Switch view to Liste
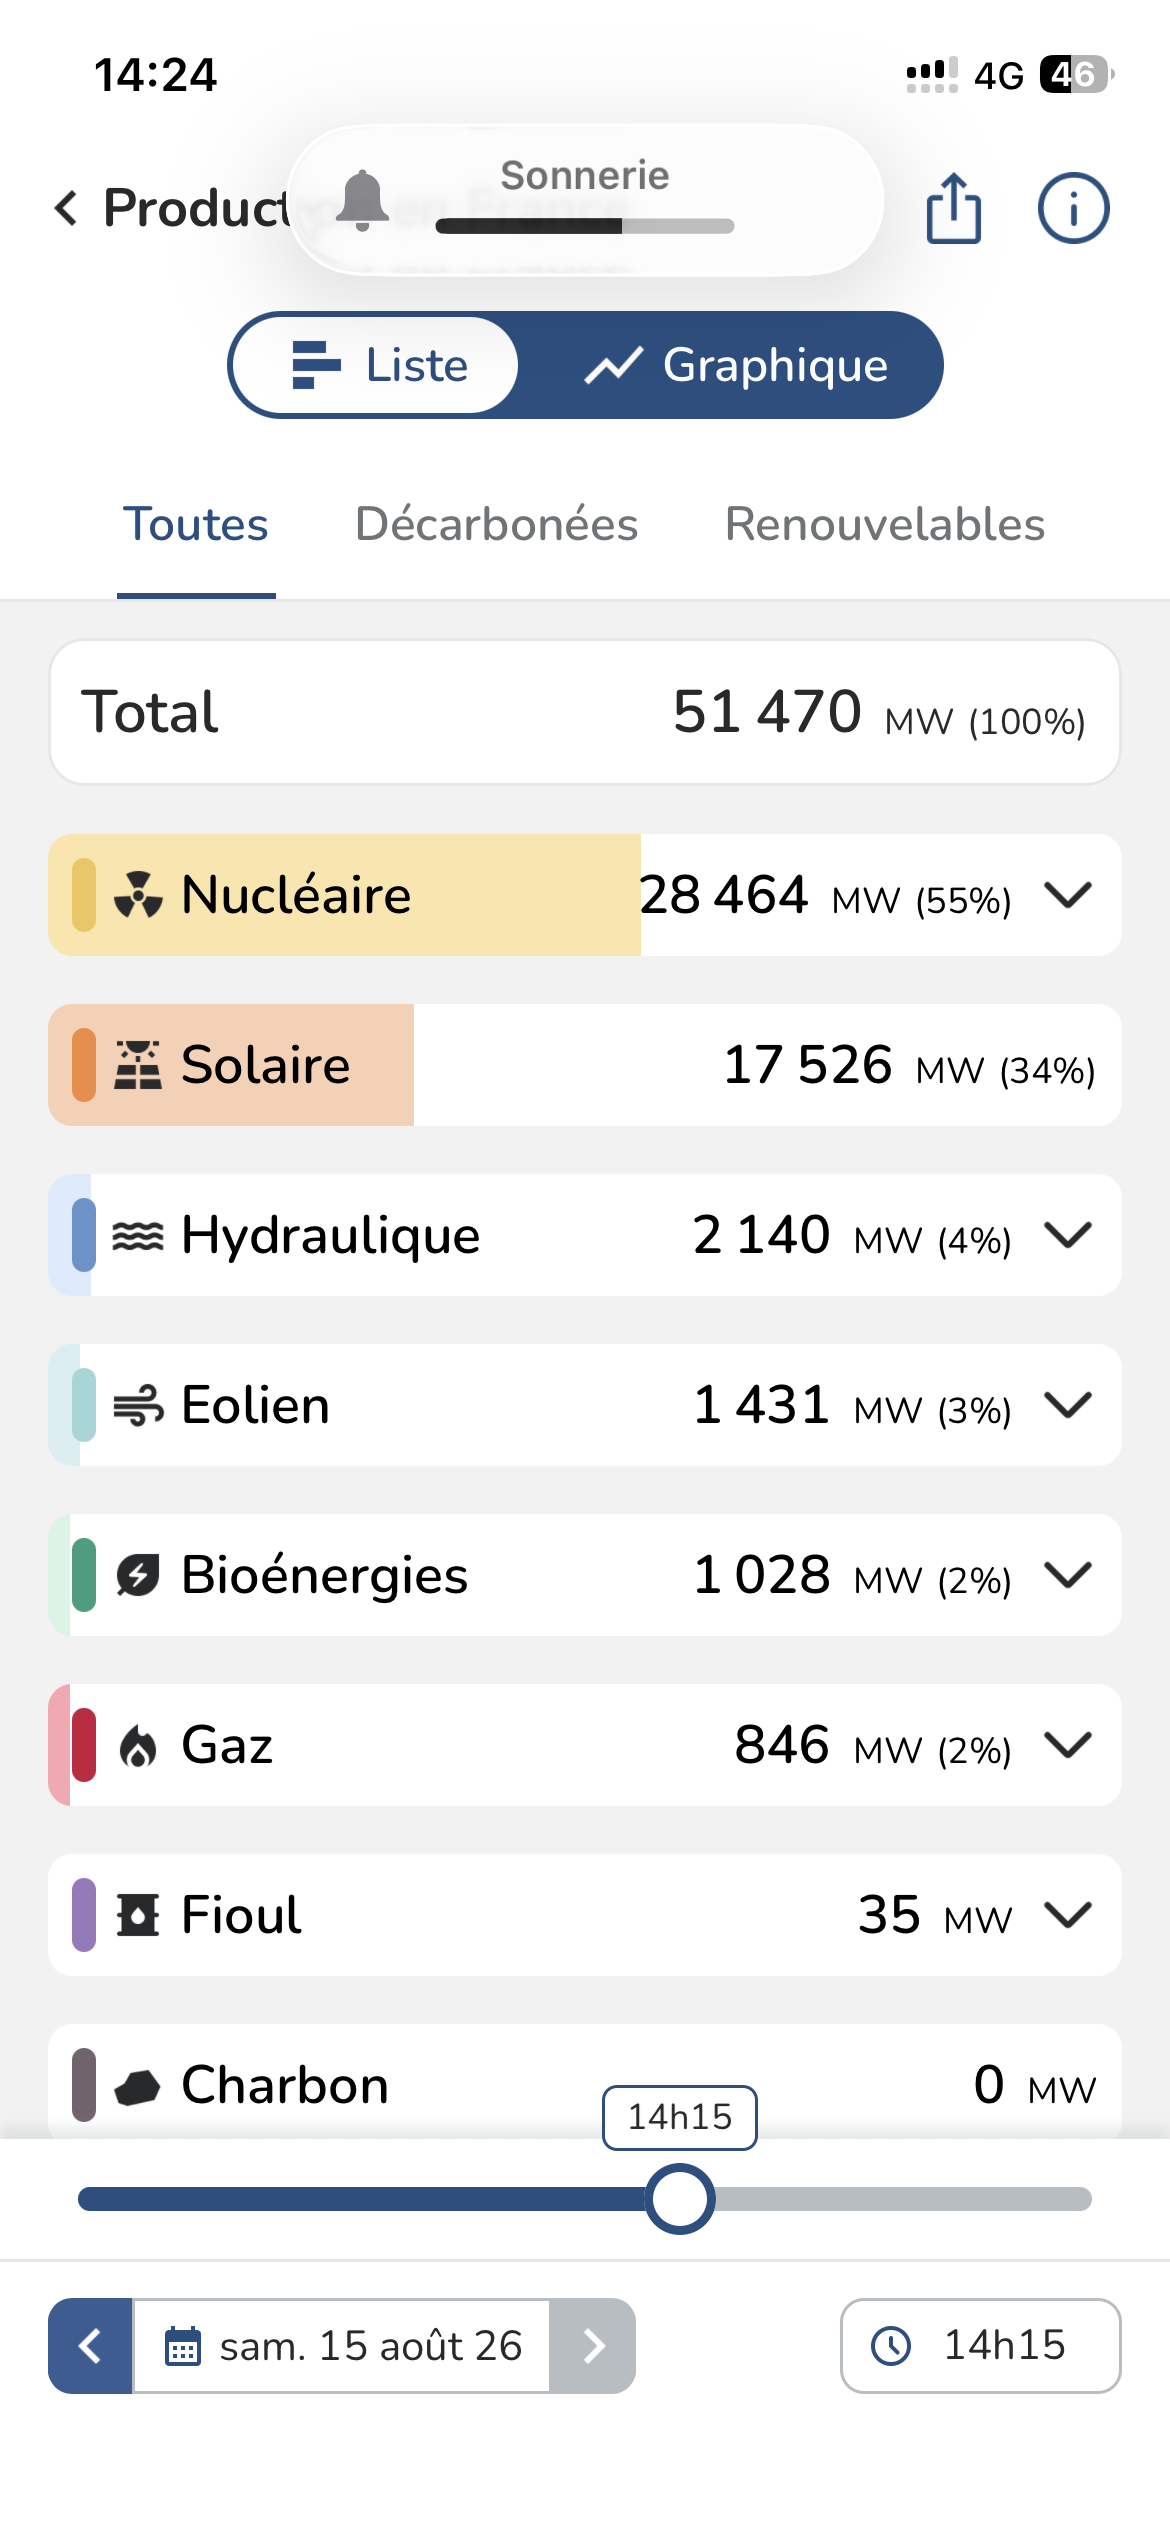This screenshot has height=2532, width=1170. [x=376, y=365]
